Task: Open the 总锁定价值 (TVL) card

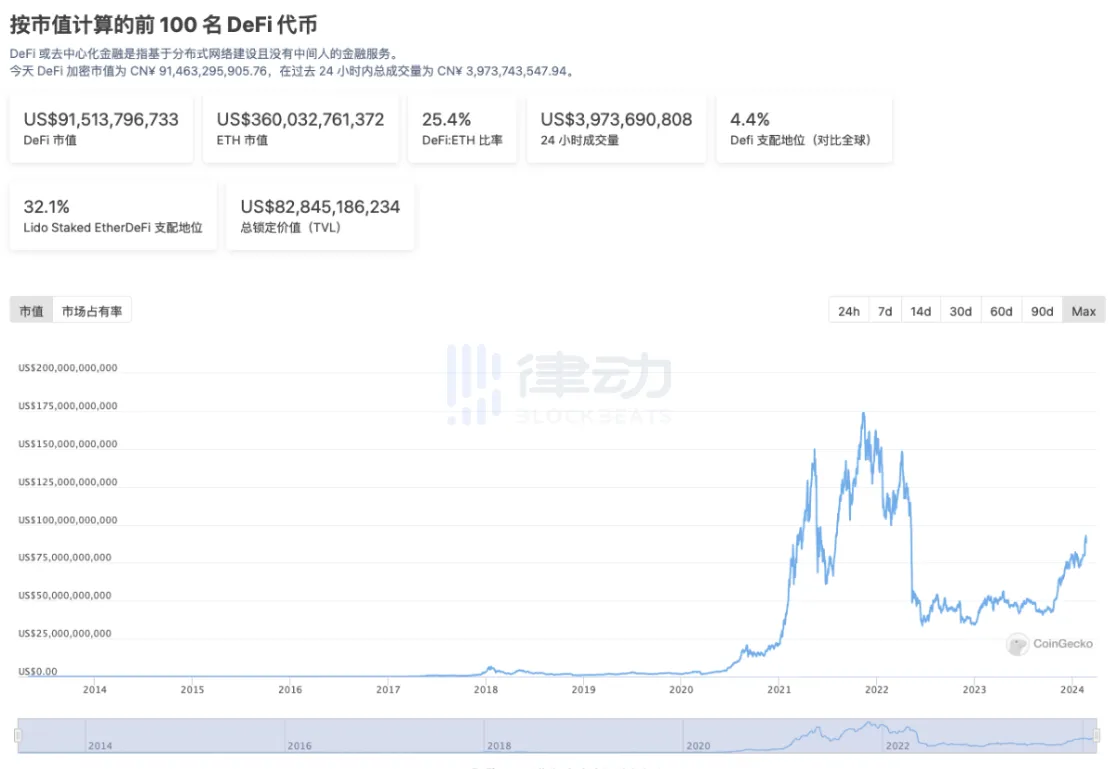Action: coord(320,216)
